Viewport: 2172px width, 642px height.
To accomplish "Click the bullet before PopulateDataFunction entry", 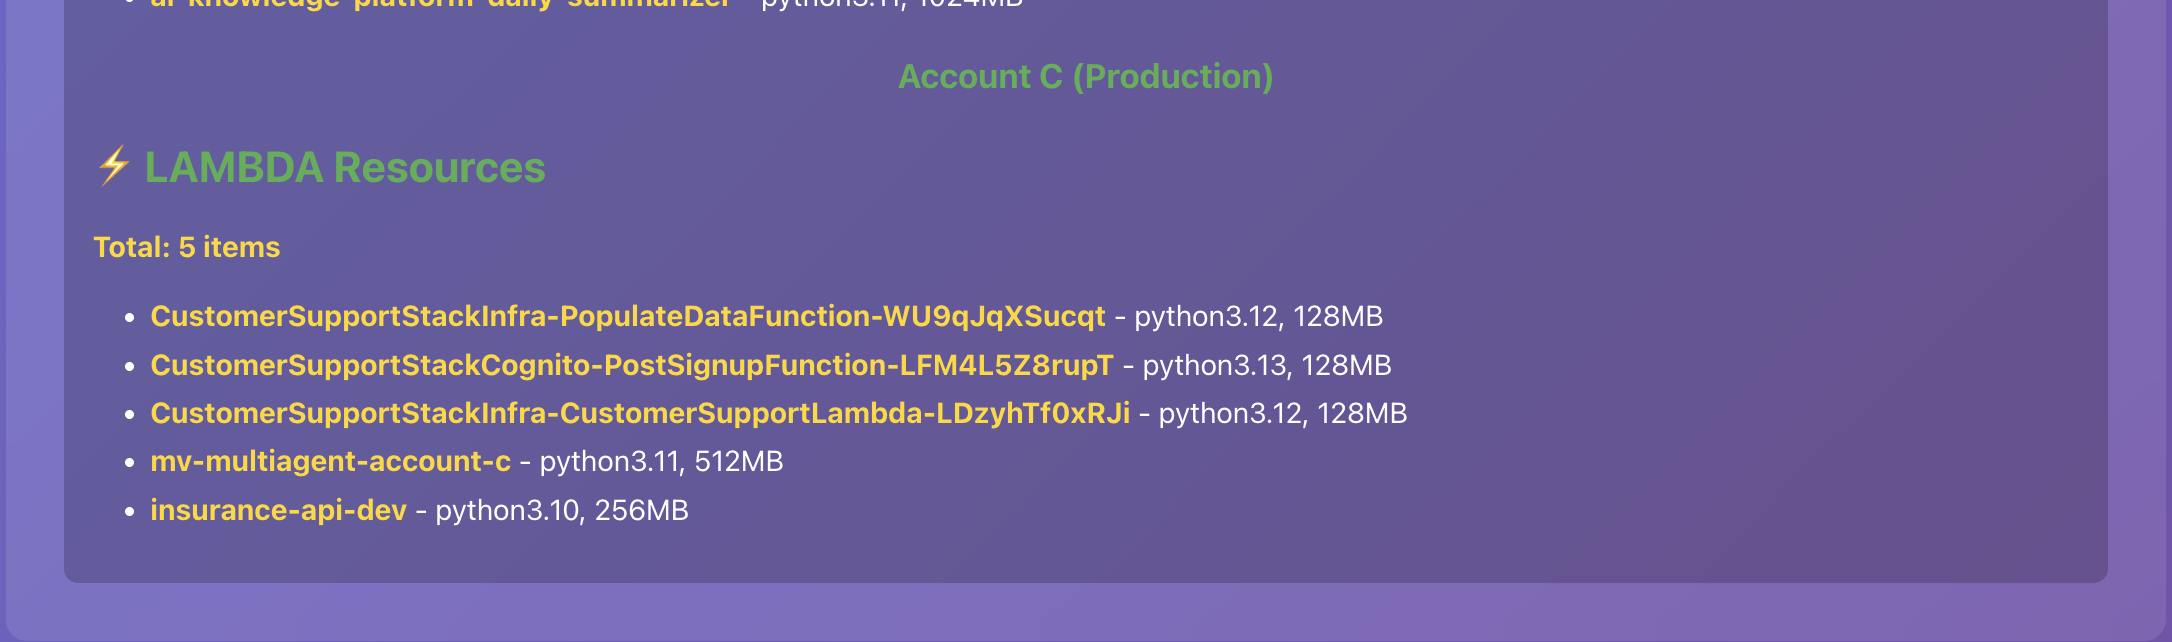I will point(129,318).
